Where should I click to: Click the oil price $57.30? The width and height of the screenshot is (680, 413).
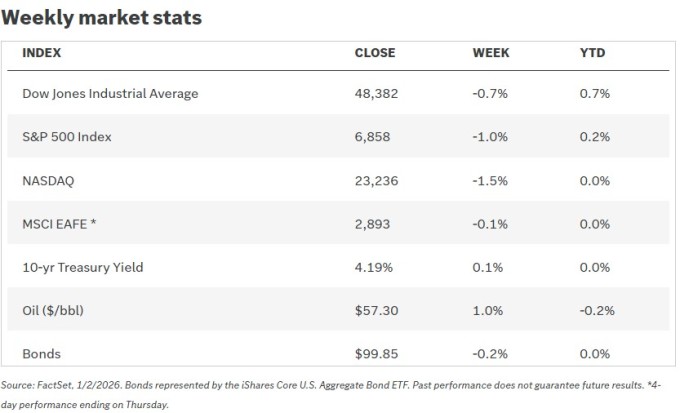pos(377,311)
